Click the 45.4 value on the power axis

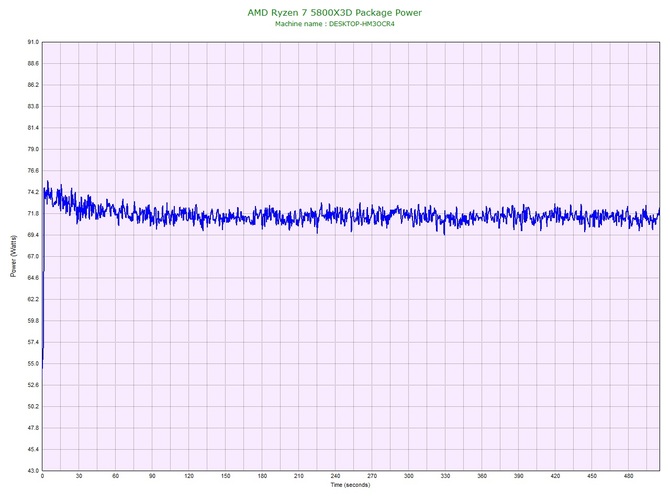pyautogui.click(x=33, y=449)
